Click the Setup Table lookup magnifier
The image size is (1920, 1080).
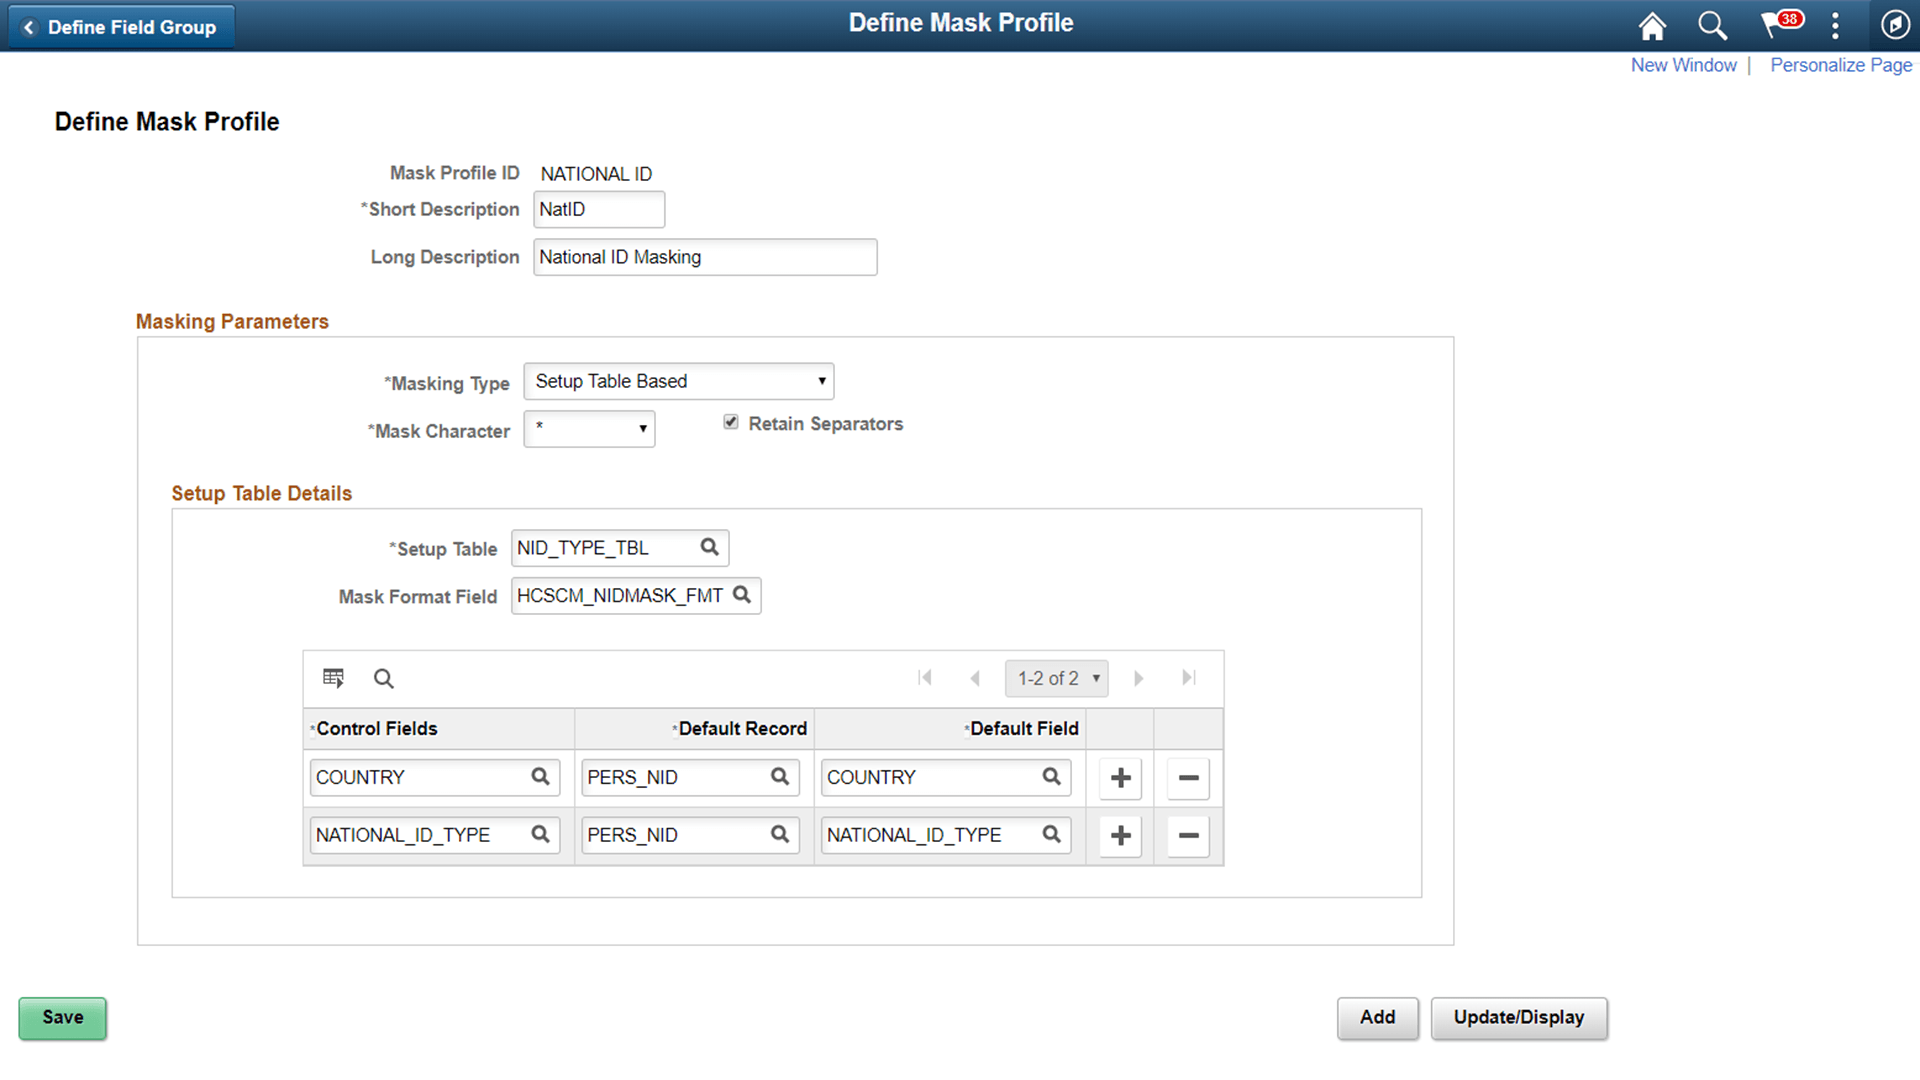[709, 547]
